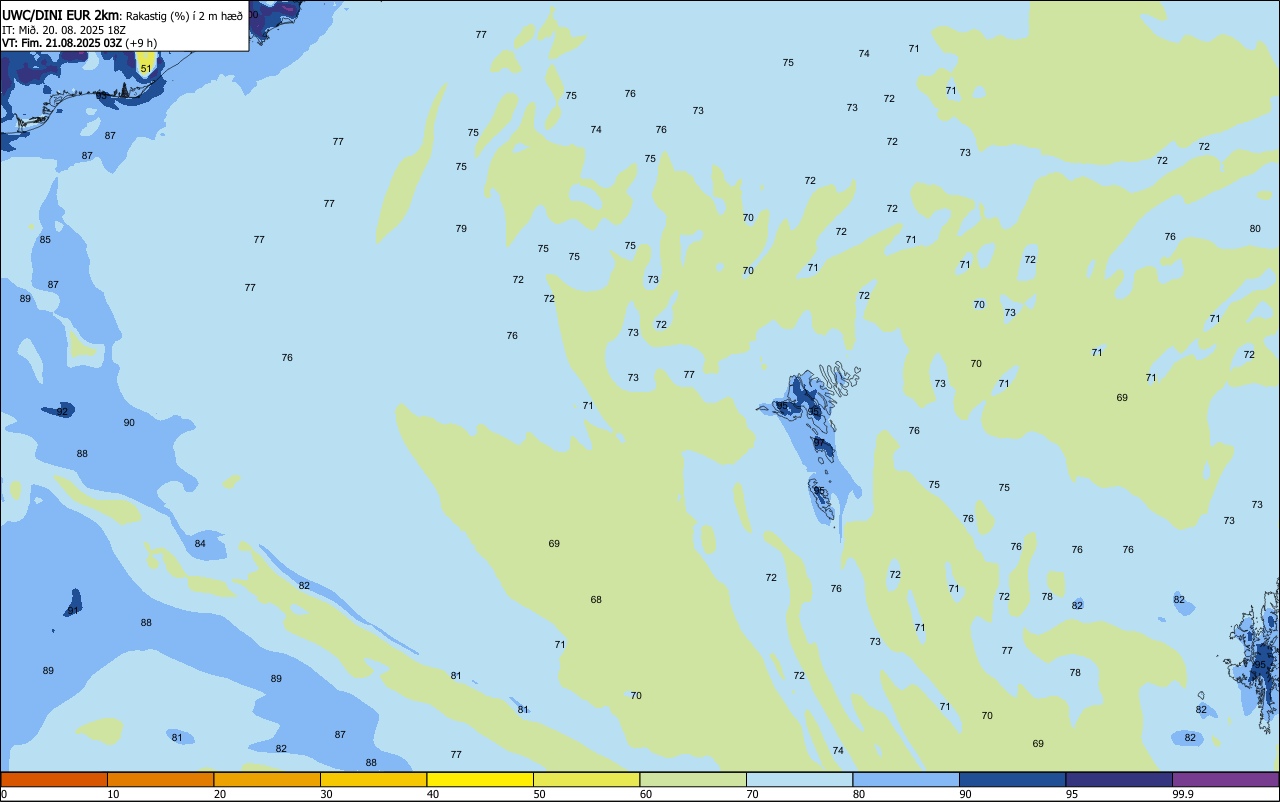Viewport: 1280px width, 802px height.
Task: Select the "IT: Mið. 20. 08. 2025 18Z" line
Action: (63, 30)
